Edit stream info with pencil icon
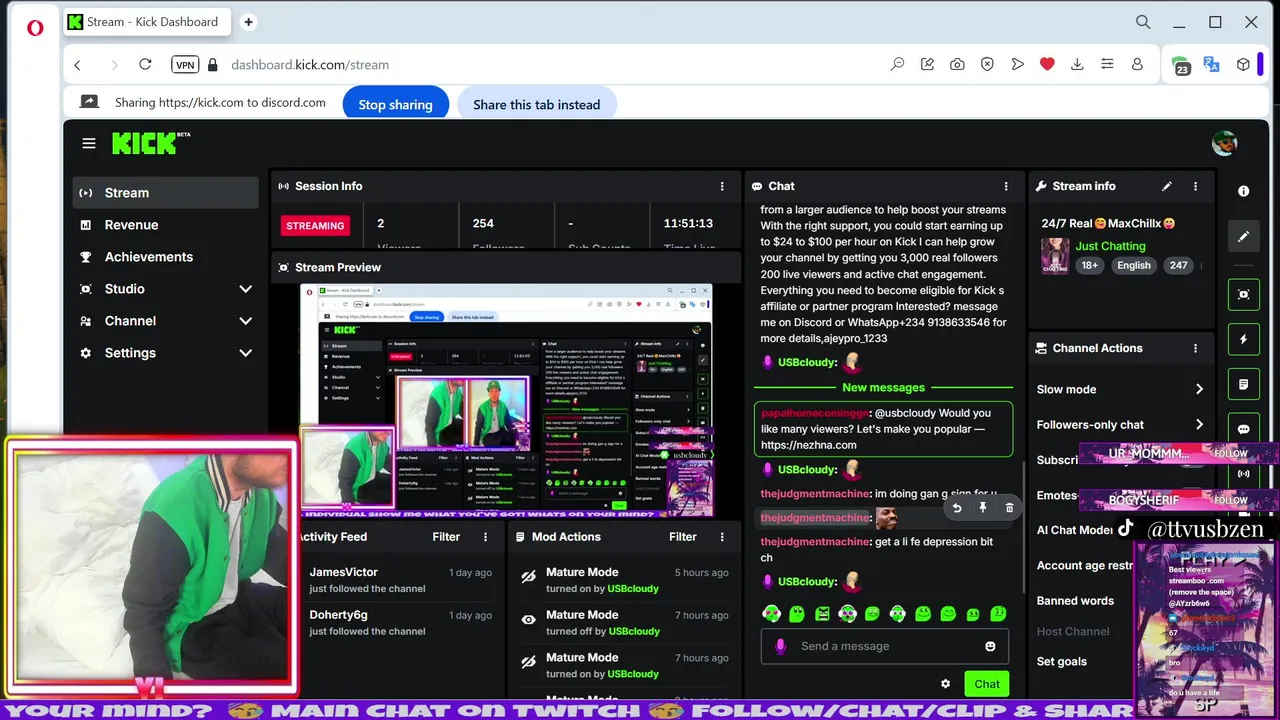 1166,186
